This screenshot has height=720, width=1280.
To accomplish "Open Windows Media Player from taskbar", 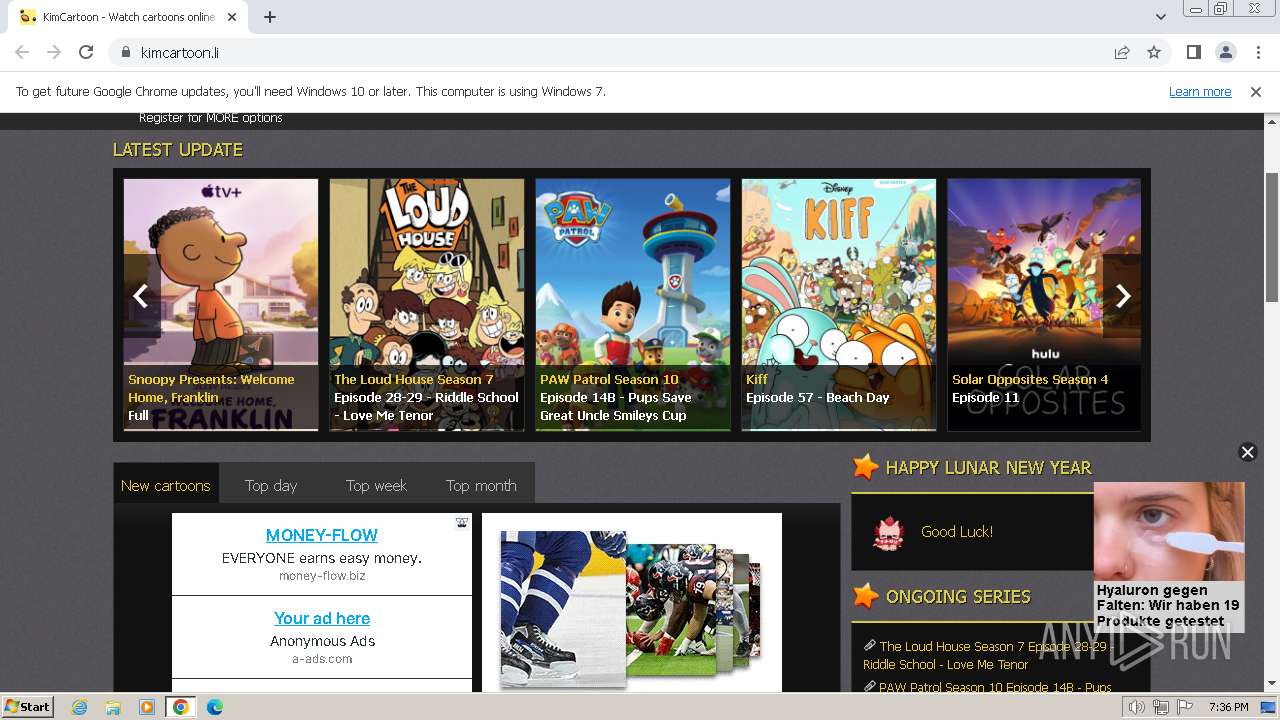I will tap(147, 707).
